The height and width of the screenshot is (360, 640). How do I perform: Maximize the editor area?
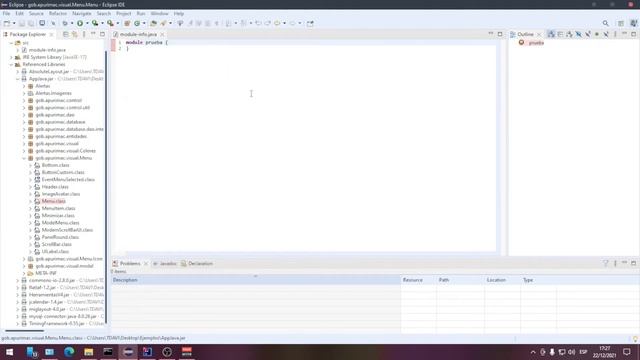pyautogui.click(x=500, y=34)
